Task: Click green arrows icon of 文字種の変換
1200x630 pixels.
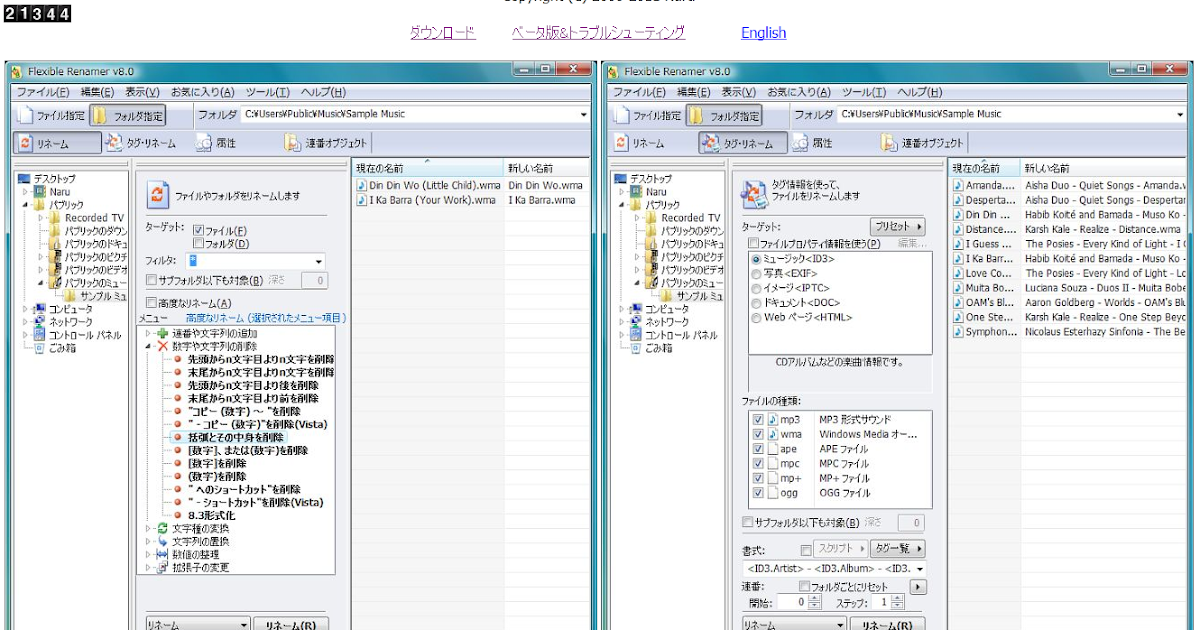Action: 163,528
